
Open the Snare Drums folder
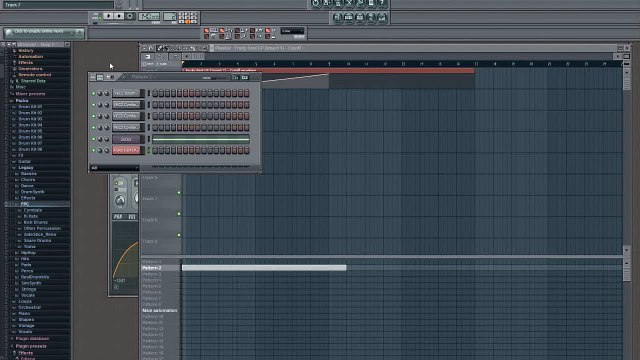click(x=37, y=241)
